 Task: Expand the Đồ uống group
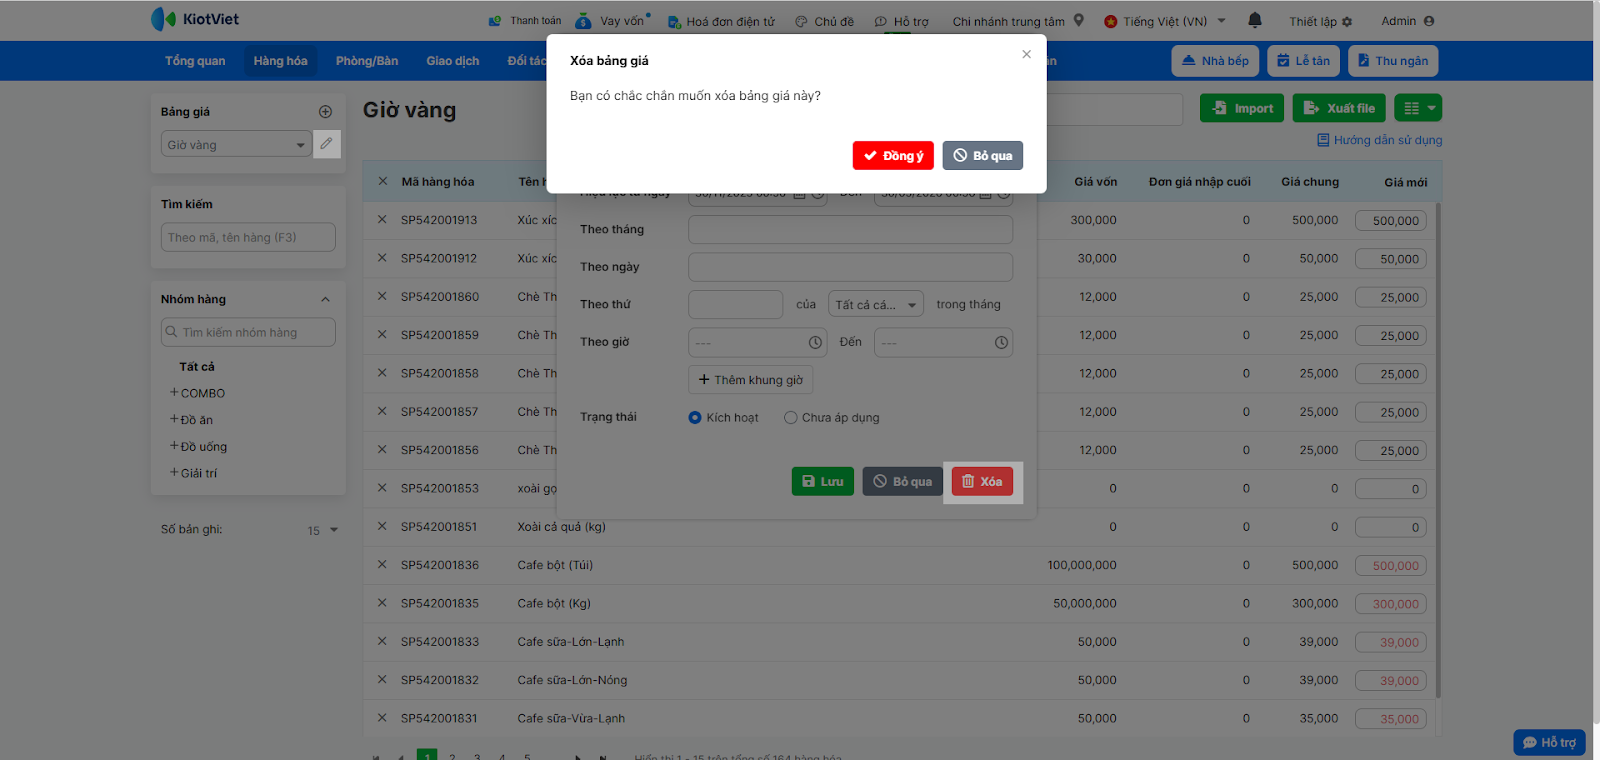tap(174, 446)
